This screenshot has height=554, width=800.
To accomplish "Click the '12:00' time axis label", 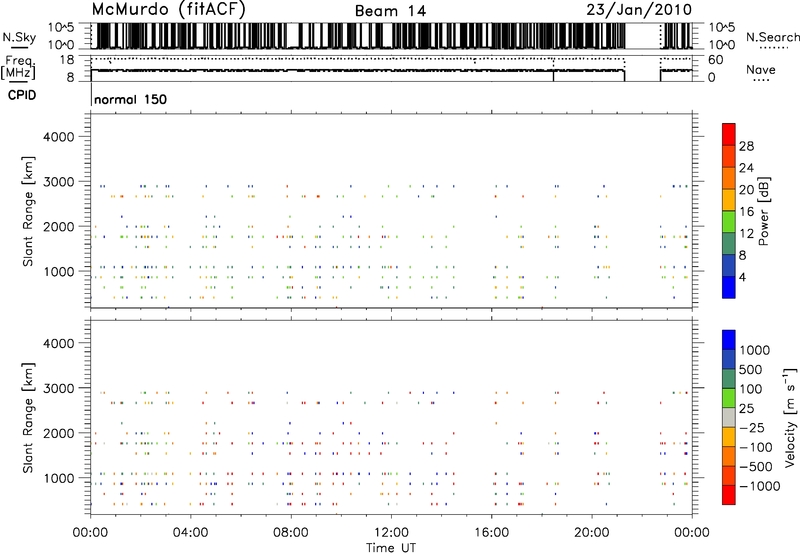I will (x=391, y=533).
